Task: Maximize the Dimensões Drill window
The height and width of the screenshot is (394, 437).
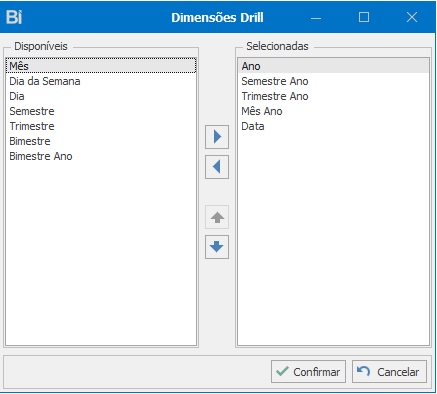Action: [x=364, y=17]
